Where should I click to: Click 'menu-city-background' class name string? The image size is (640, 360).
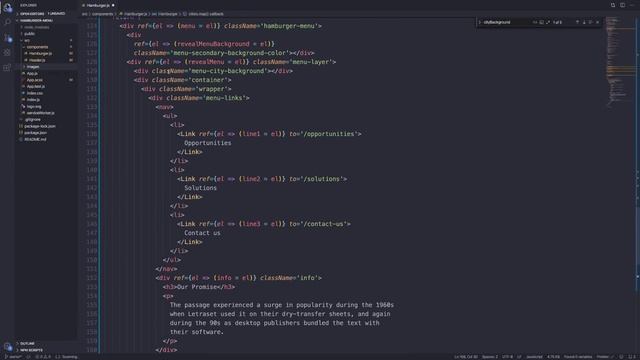pos(228,71)
